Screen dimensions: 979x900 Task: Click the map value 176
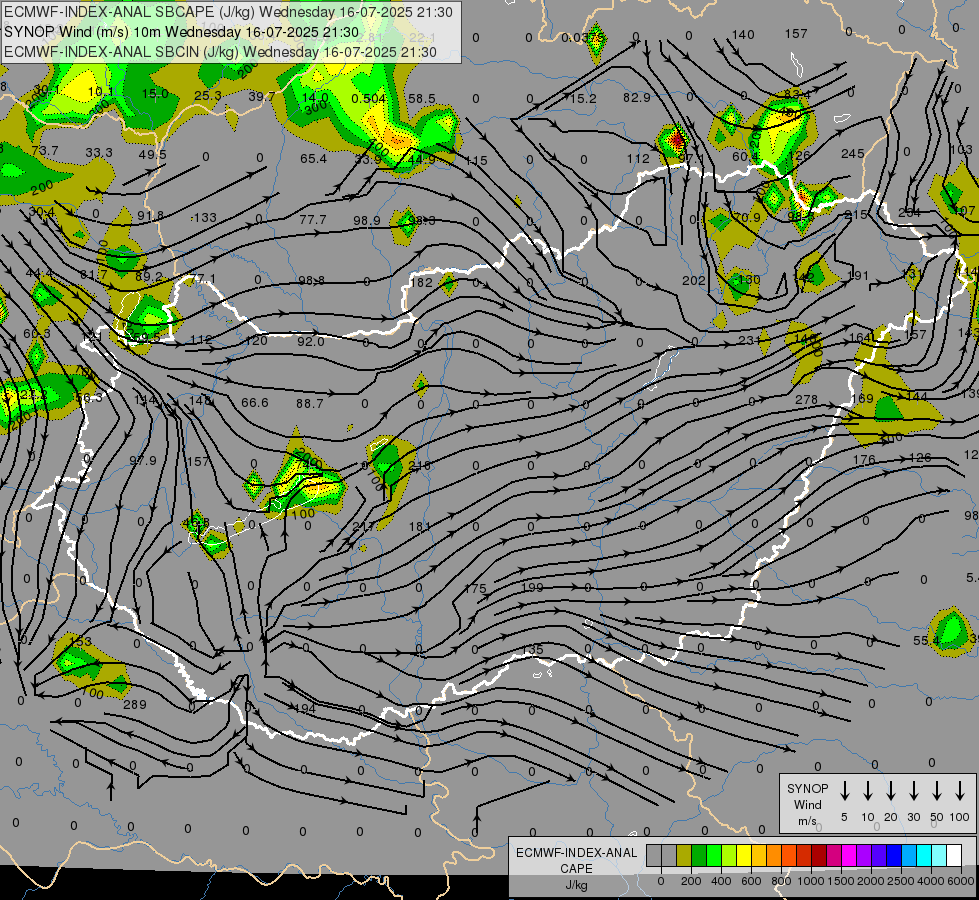(864, 460)
